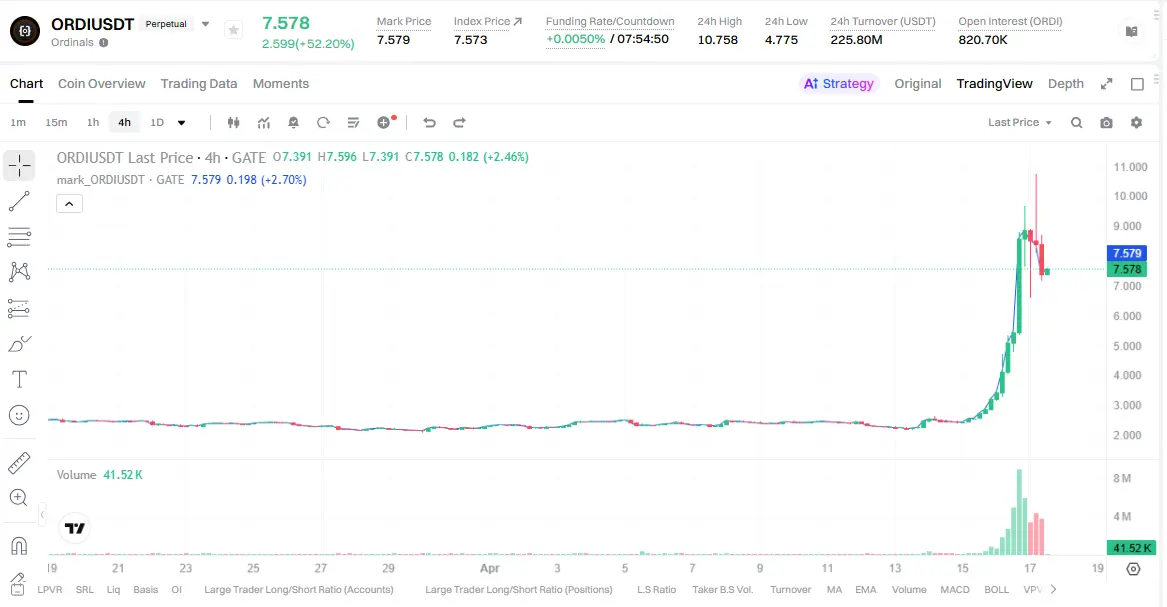
Task: Select the text annotation tool
Action: (x=19, y=379)
